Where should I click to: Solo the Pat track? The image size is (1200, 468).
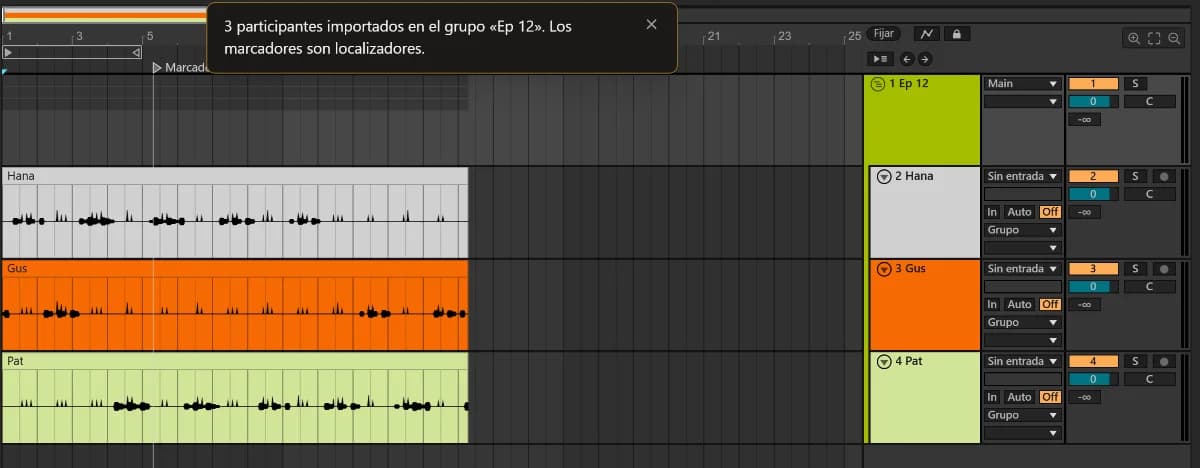(1135, 361)
